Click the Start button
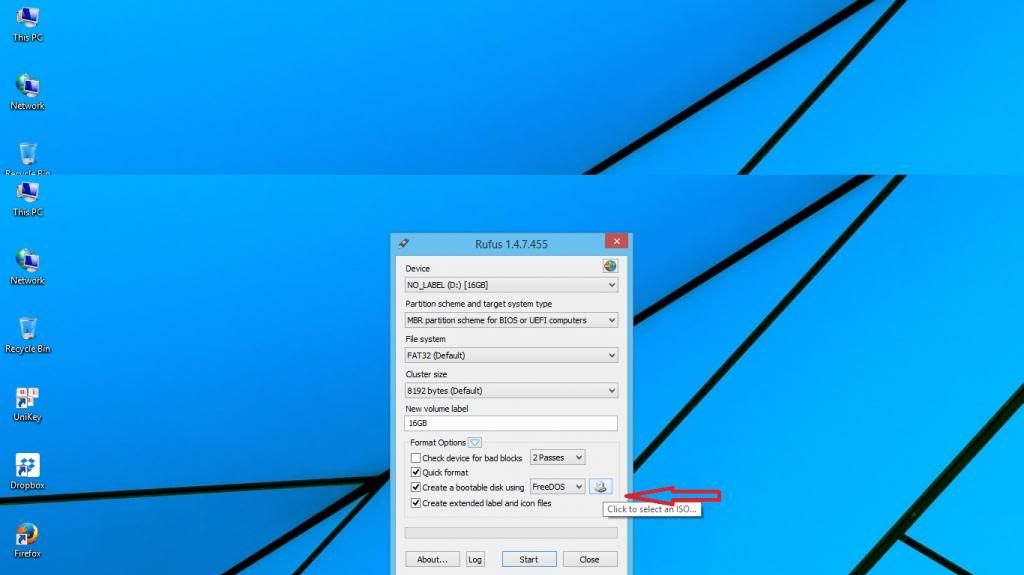 click(x=529, y=559)
